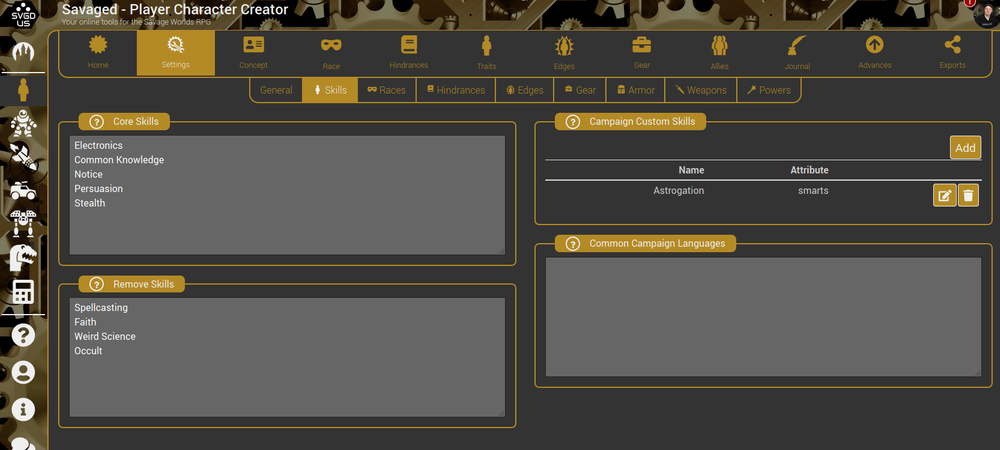Click the Electronics line in Core Skills
Image resolution: width=1000 pixels, height=450 pixels.
tap(98, 145)
